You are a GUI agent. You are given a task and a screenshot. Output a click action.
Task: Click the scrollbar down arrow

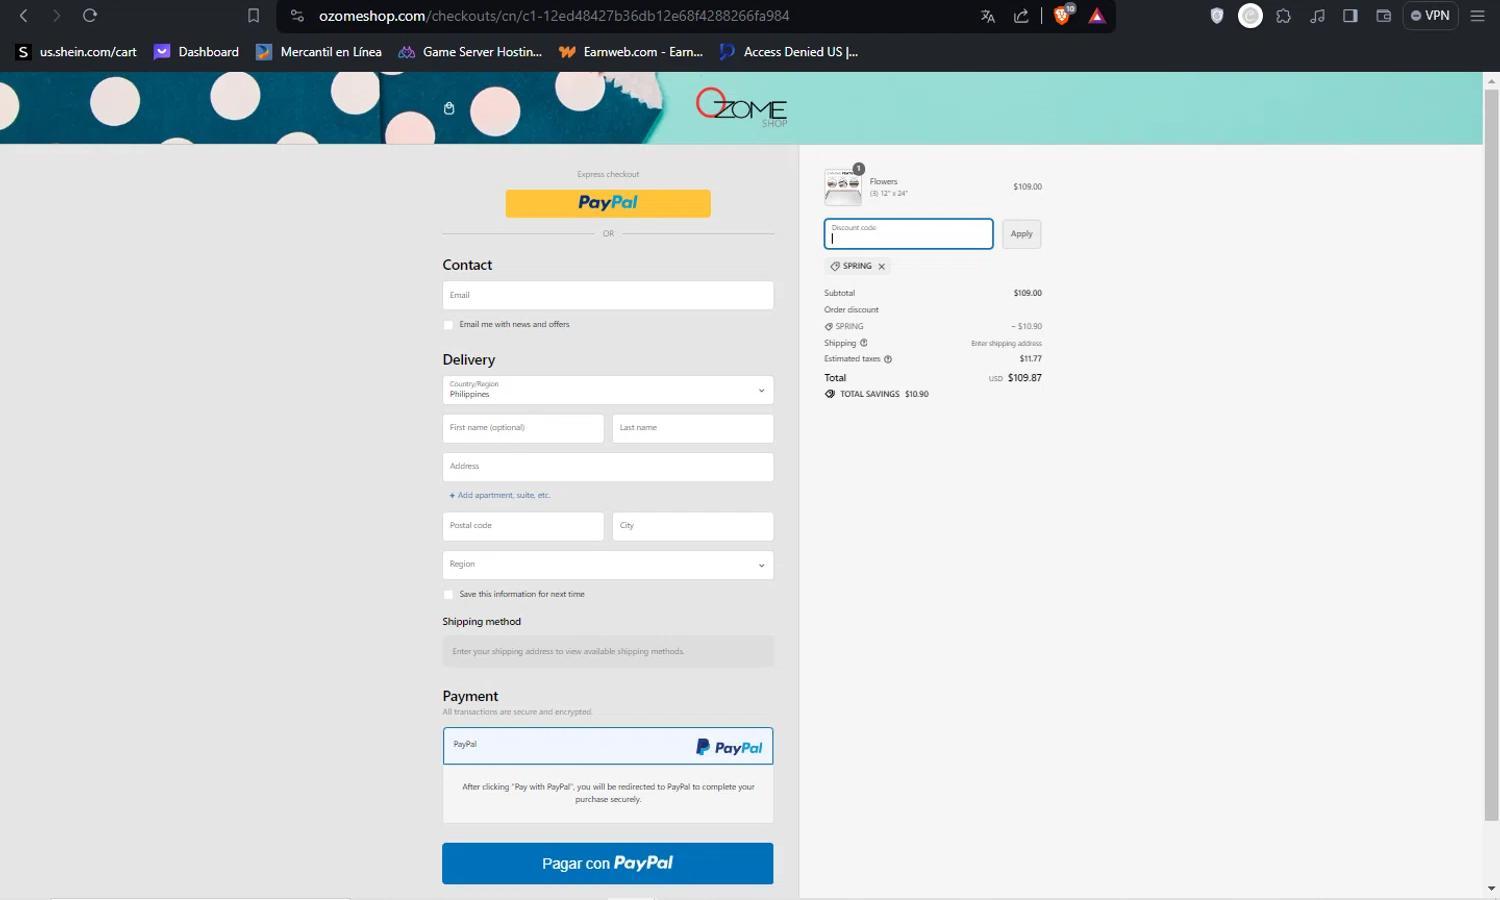pyautogui.click(x=1491, y=888)
